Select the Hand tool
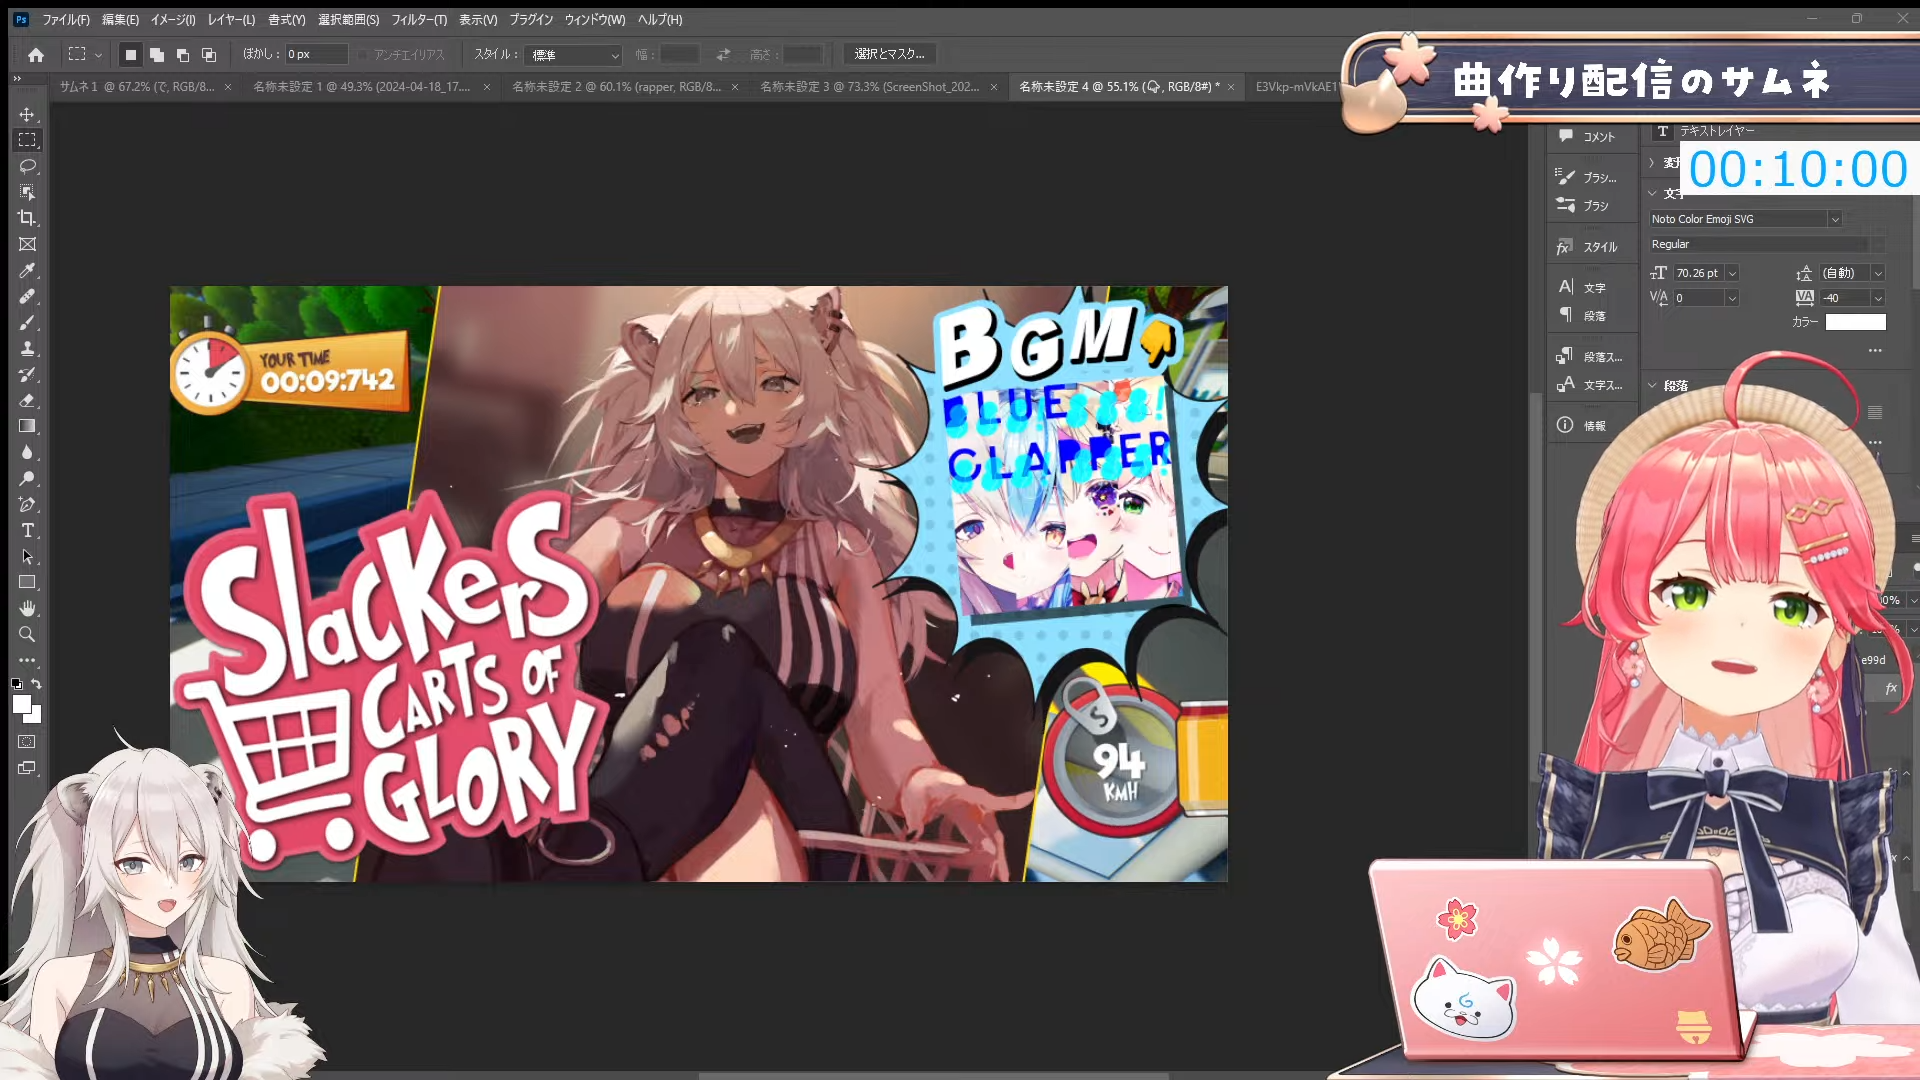The height and width of the screenshot is (1080, 1920). (27, 608)
